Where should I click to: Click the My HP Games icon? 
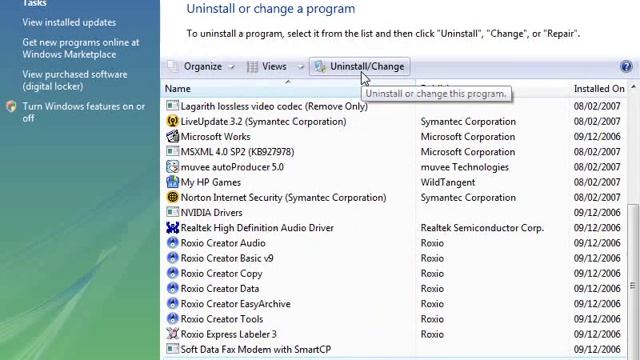[x=172, y=182]
